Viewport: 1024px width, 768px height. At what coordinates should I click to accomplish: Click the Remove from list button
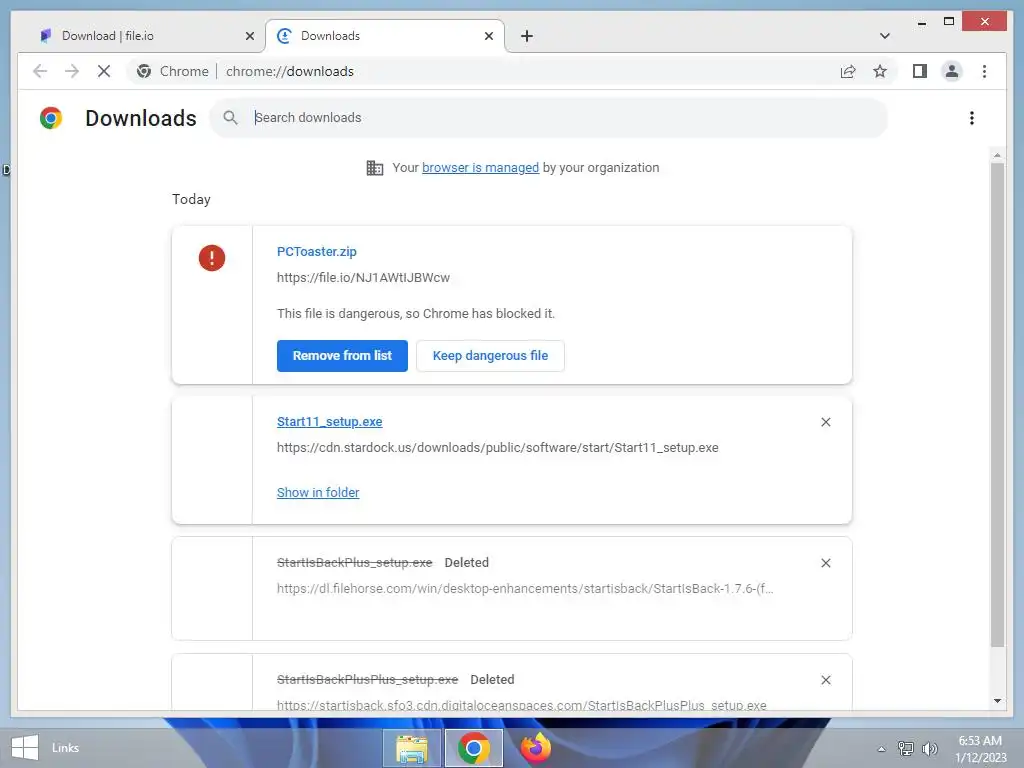tap(342, 356)
